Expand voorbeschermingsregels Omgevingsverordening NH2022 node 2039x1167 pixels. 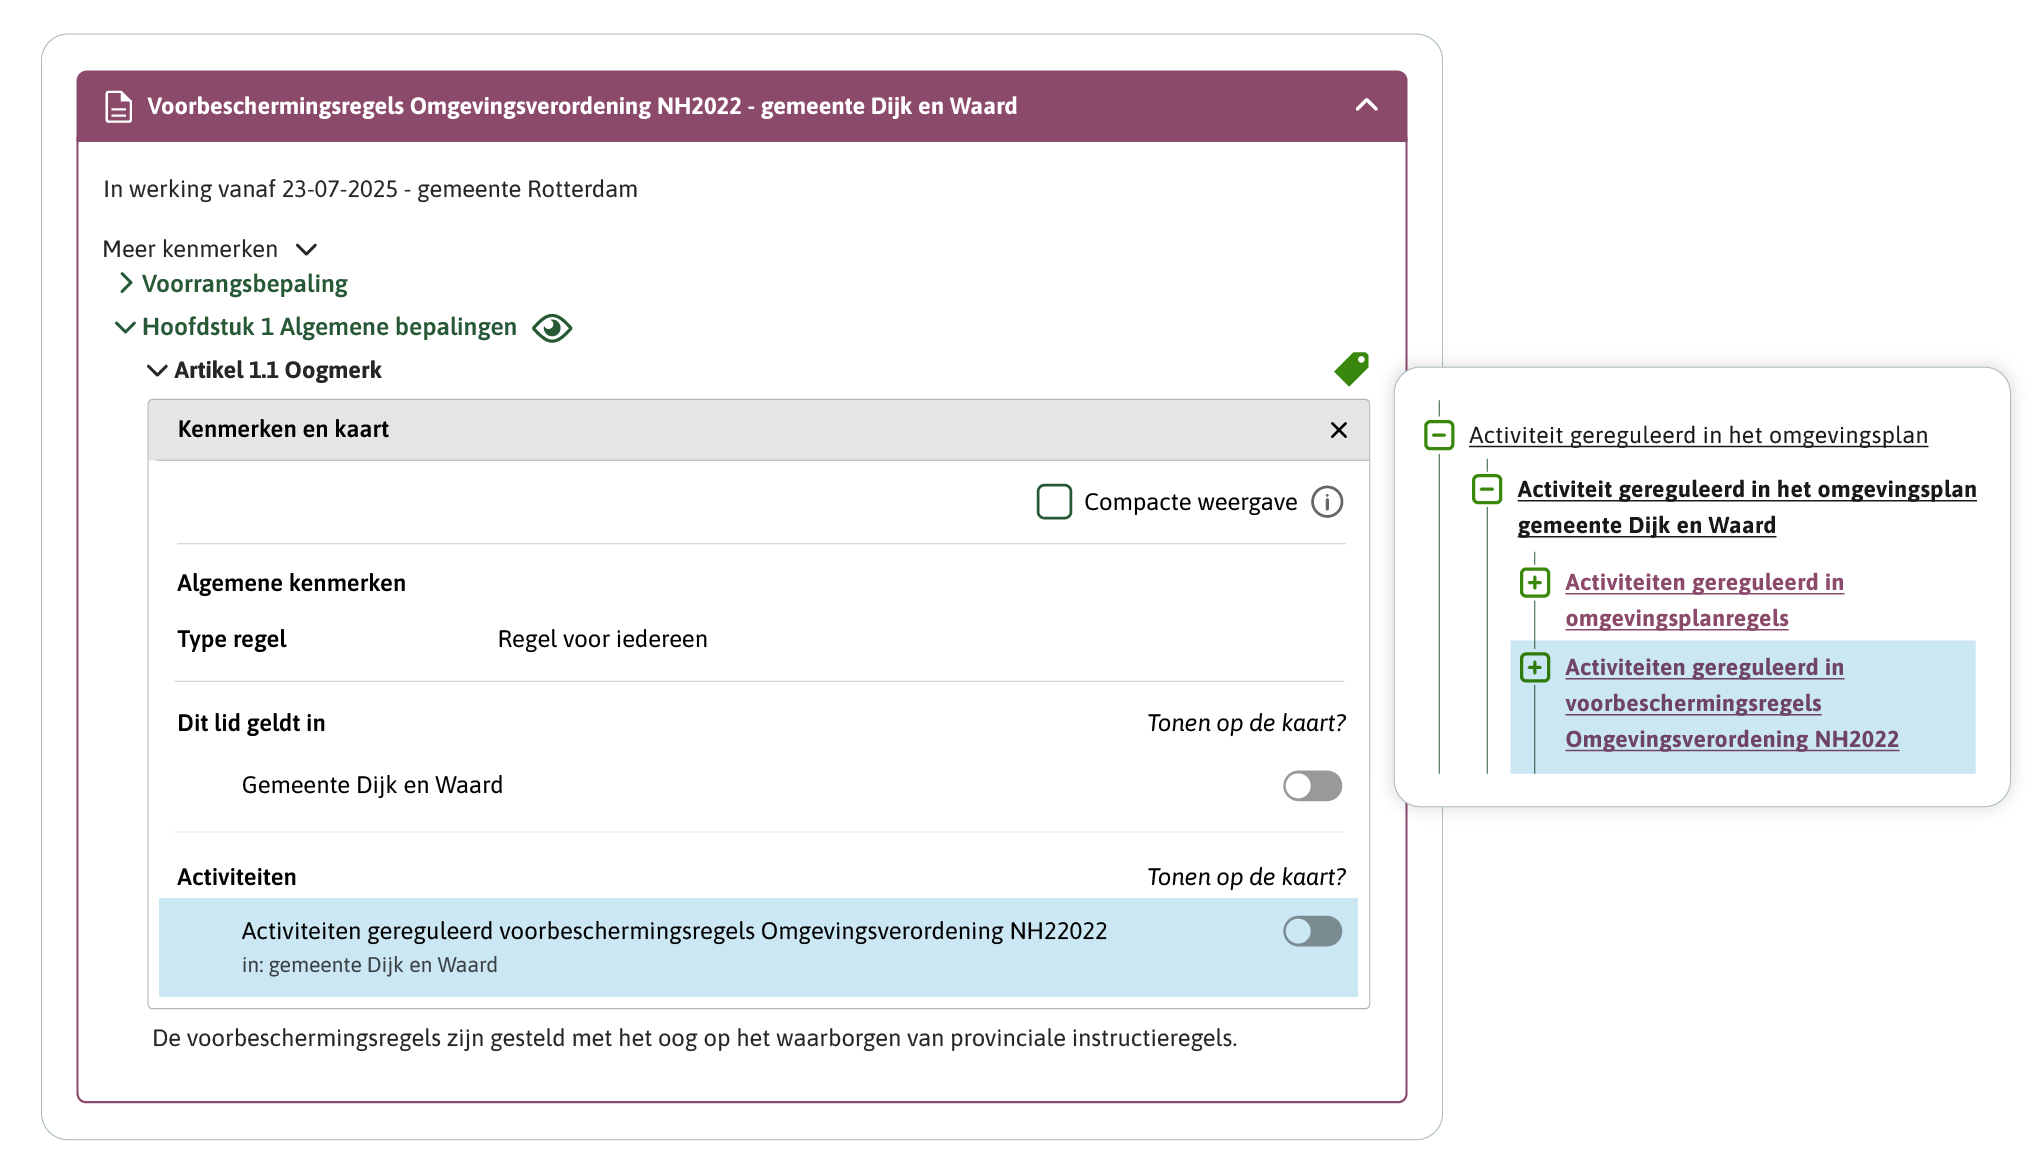[1535, 668]
